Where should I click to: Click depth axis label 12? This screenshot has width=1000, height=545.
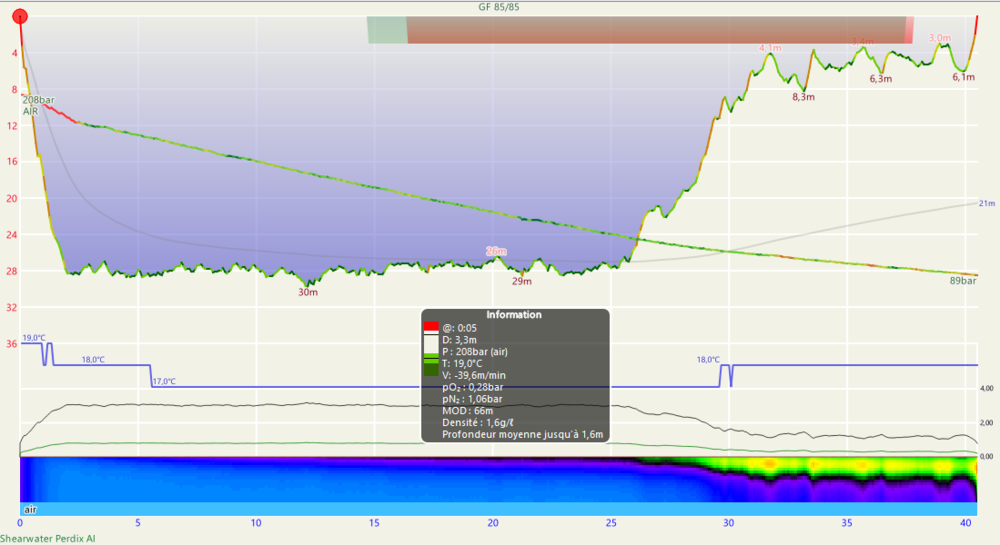pyautogui.click(x=12, y=126)
